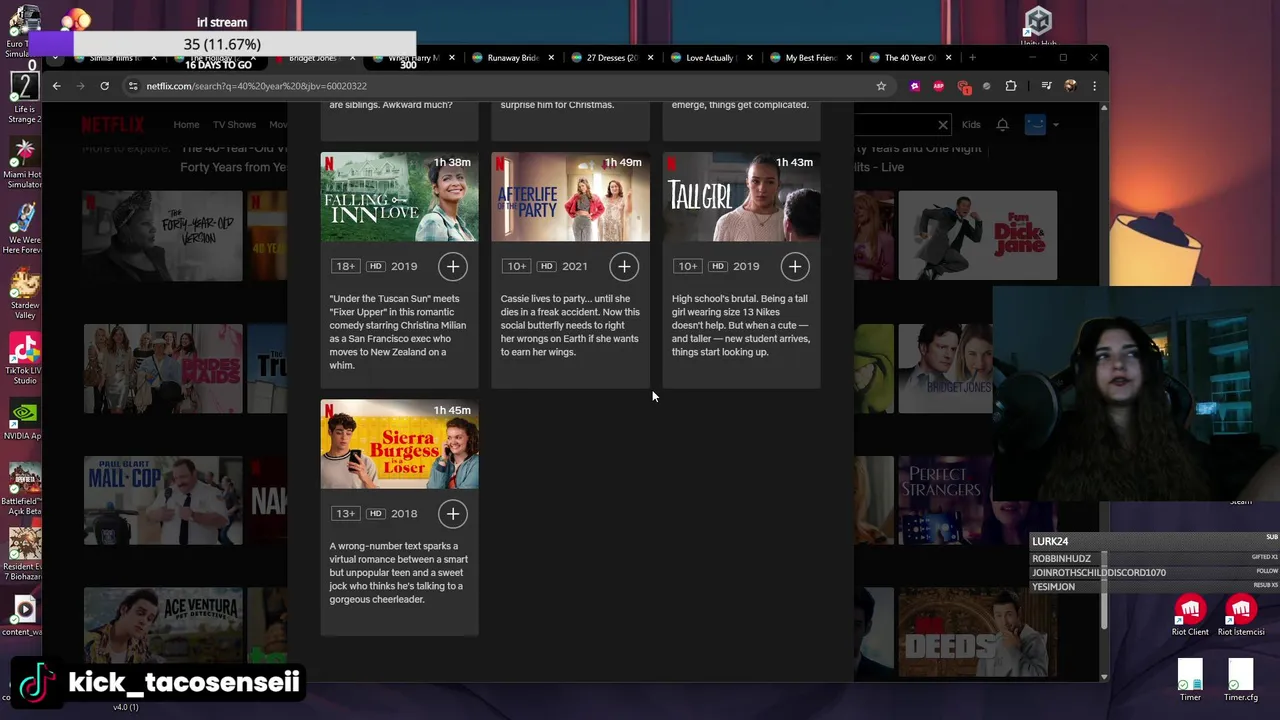Screen dimensions: 1280x720
Task: Open Riot Client desktop shortcut
Action: [1190, 616]
